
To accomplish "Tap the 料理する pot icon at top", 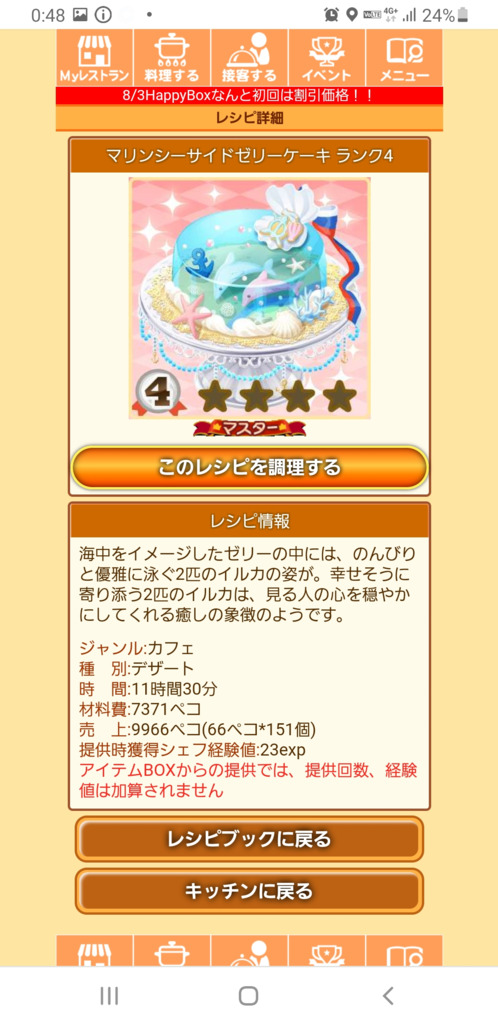I will tap(172, 58).
